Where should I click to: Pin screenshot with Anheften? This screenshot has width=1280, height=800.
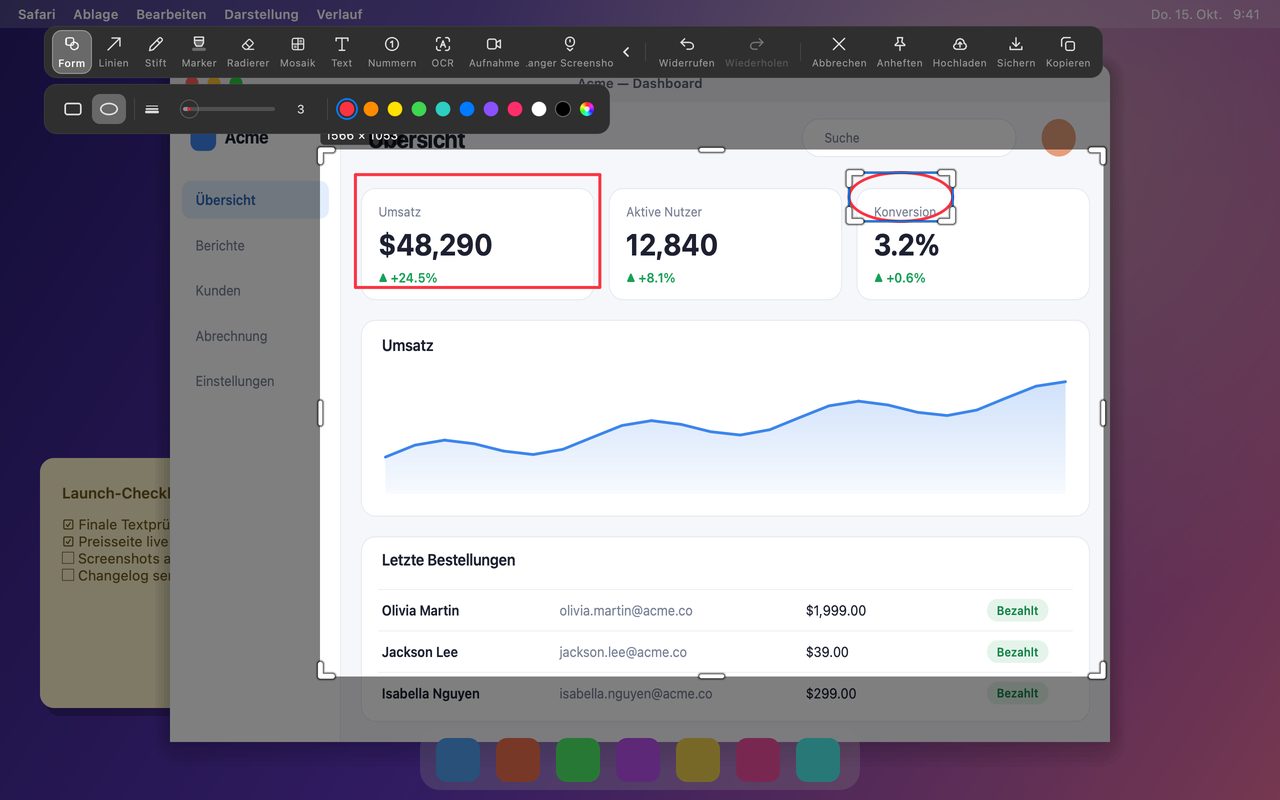pos(899,52)
